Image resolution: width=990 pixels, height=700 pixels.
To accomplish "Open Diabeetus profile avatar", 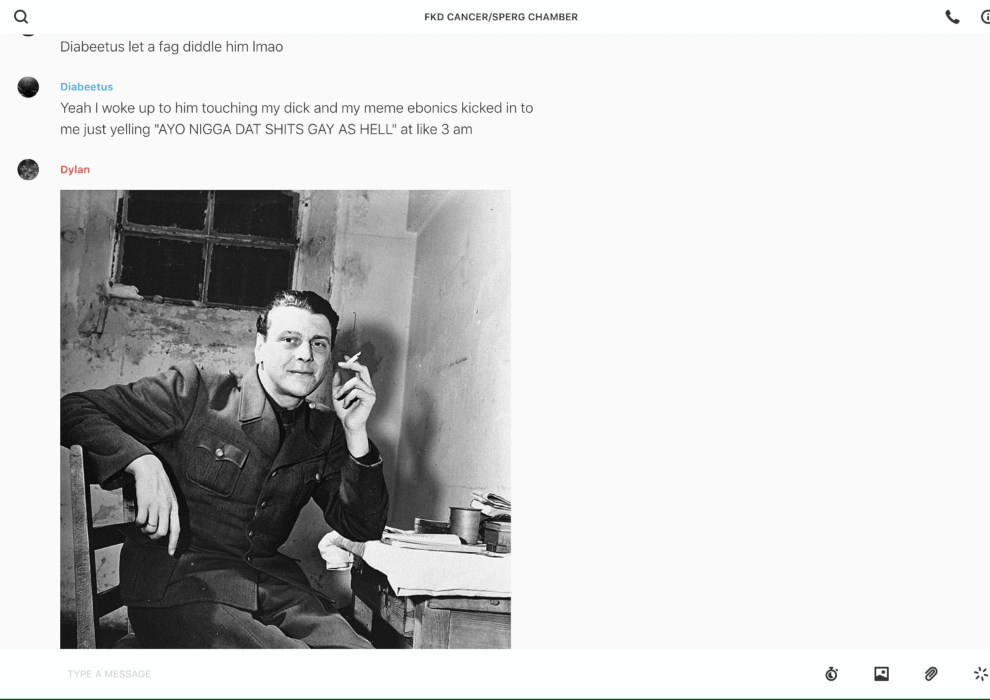I will [28, 87].
